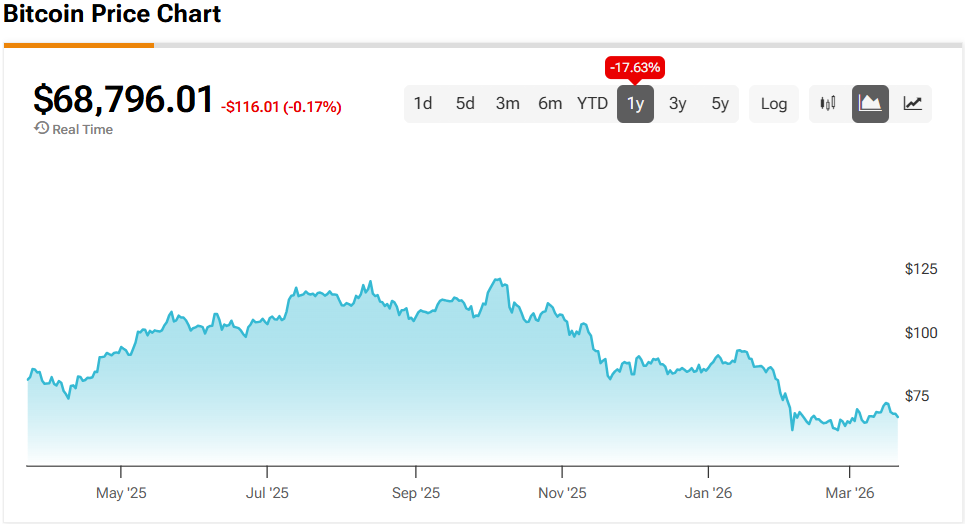
Task: Click the -$116.01 (-0.17%) price change
Action: click(281, 106)
